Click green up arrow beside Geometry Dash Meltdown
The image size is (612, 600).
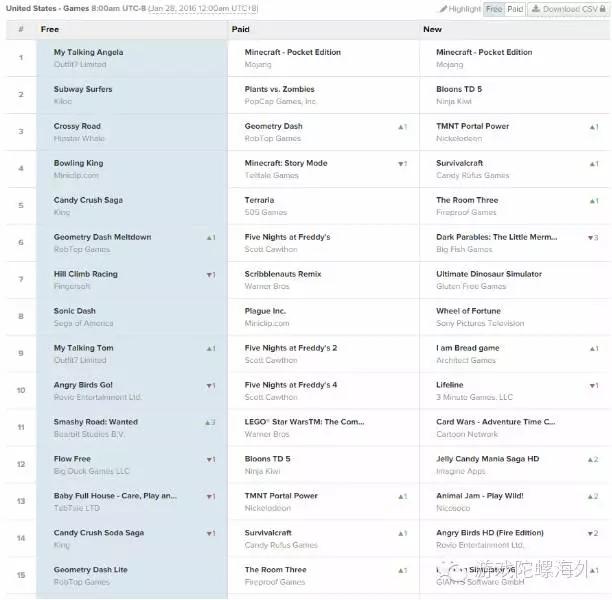click(210, 238)
